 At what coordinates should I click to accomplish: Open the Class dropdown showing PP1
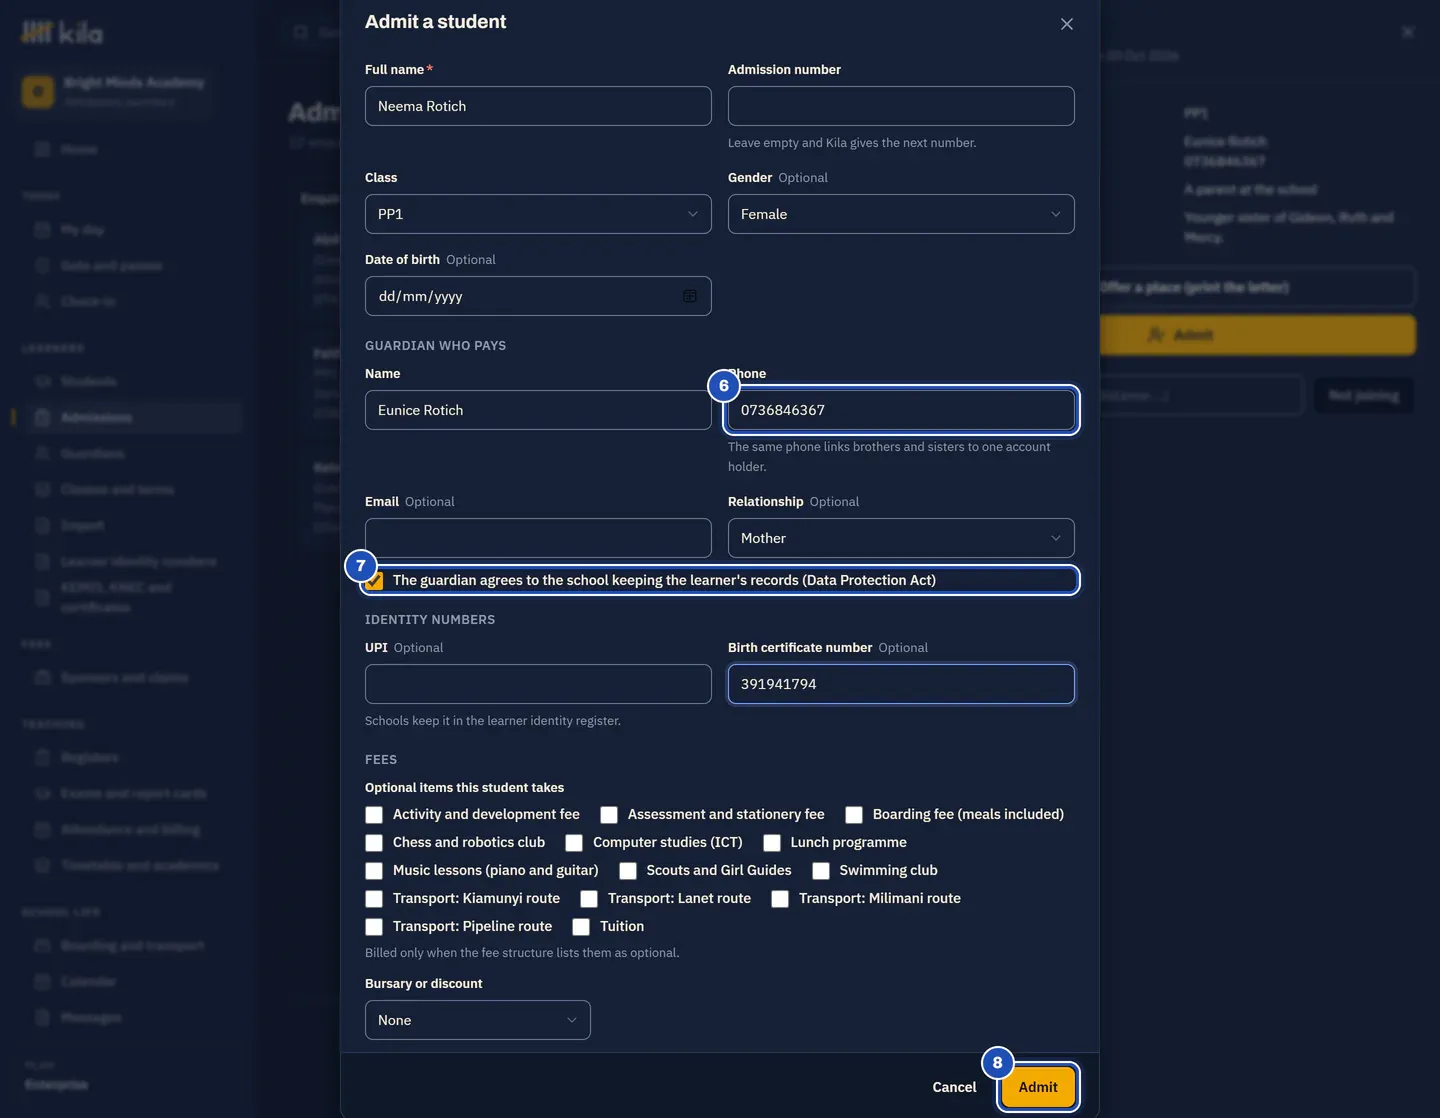pos(538,214)
